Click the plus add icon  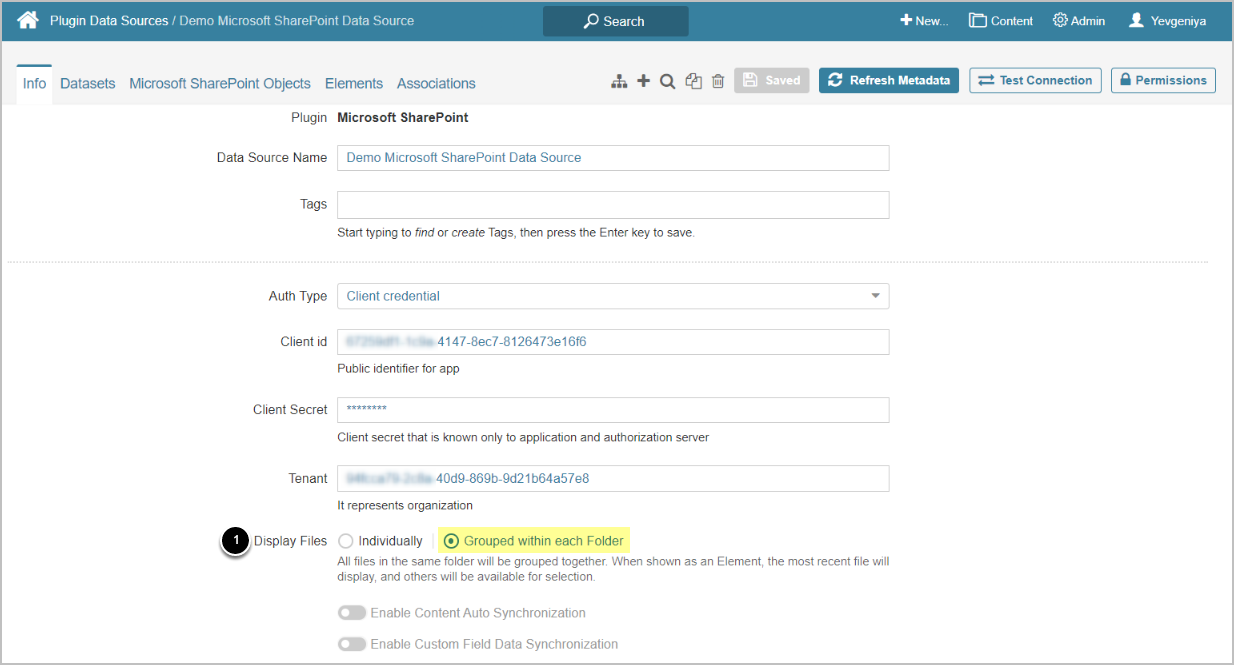click(643, 81)
